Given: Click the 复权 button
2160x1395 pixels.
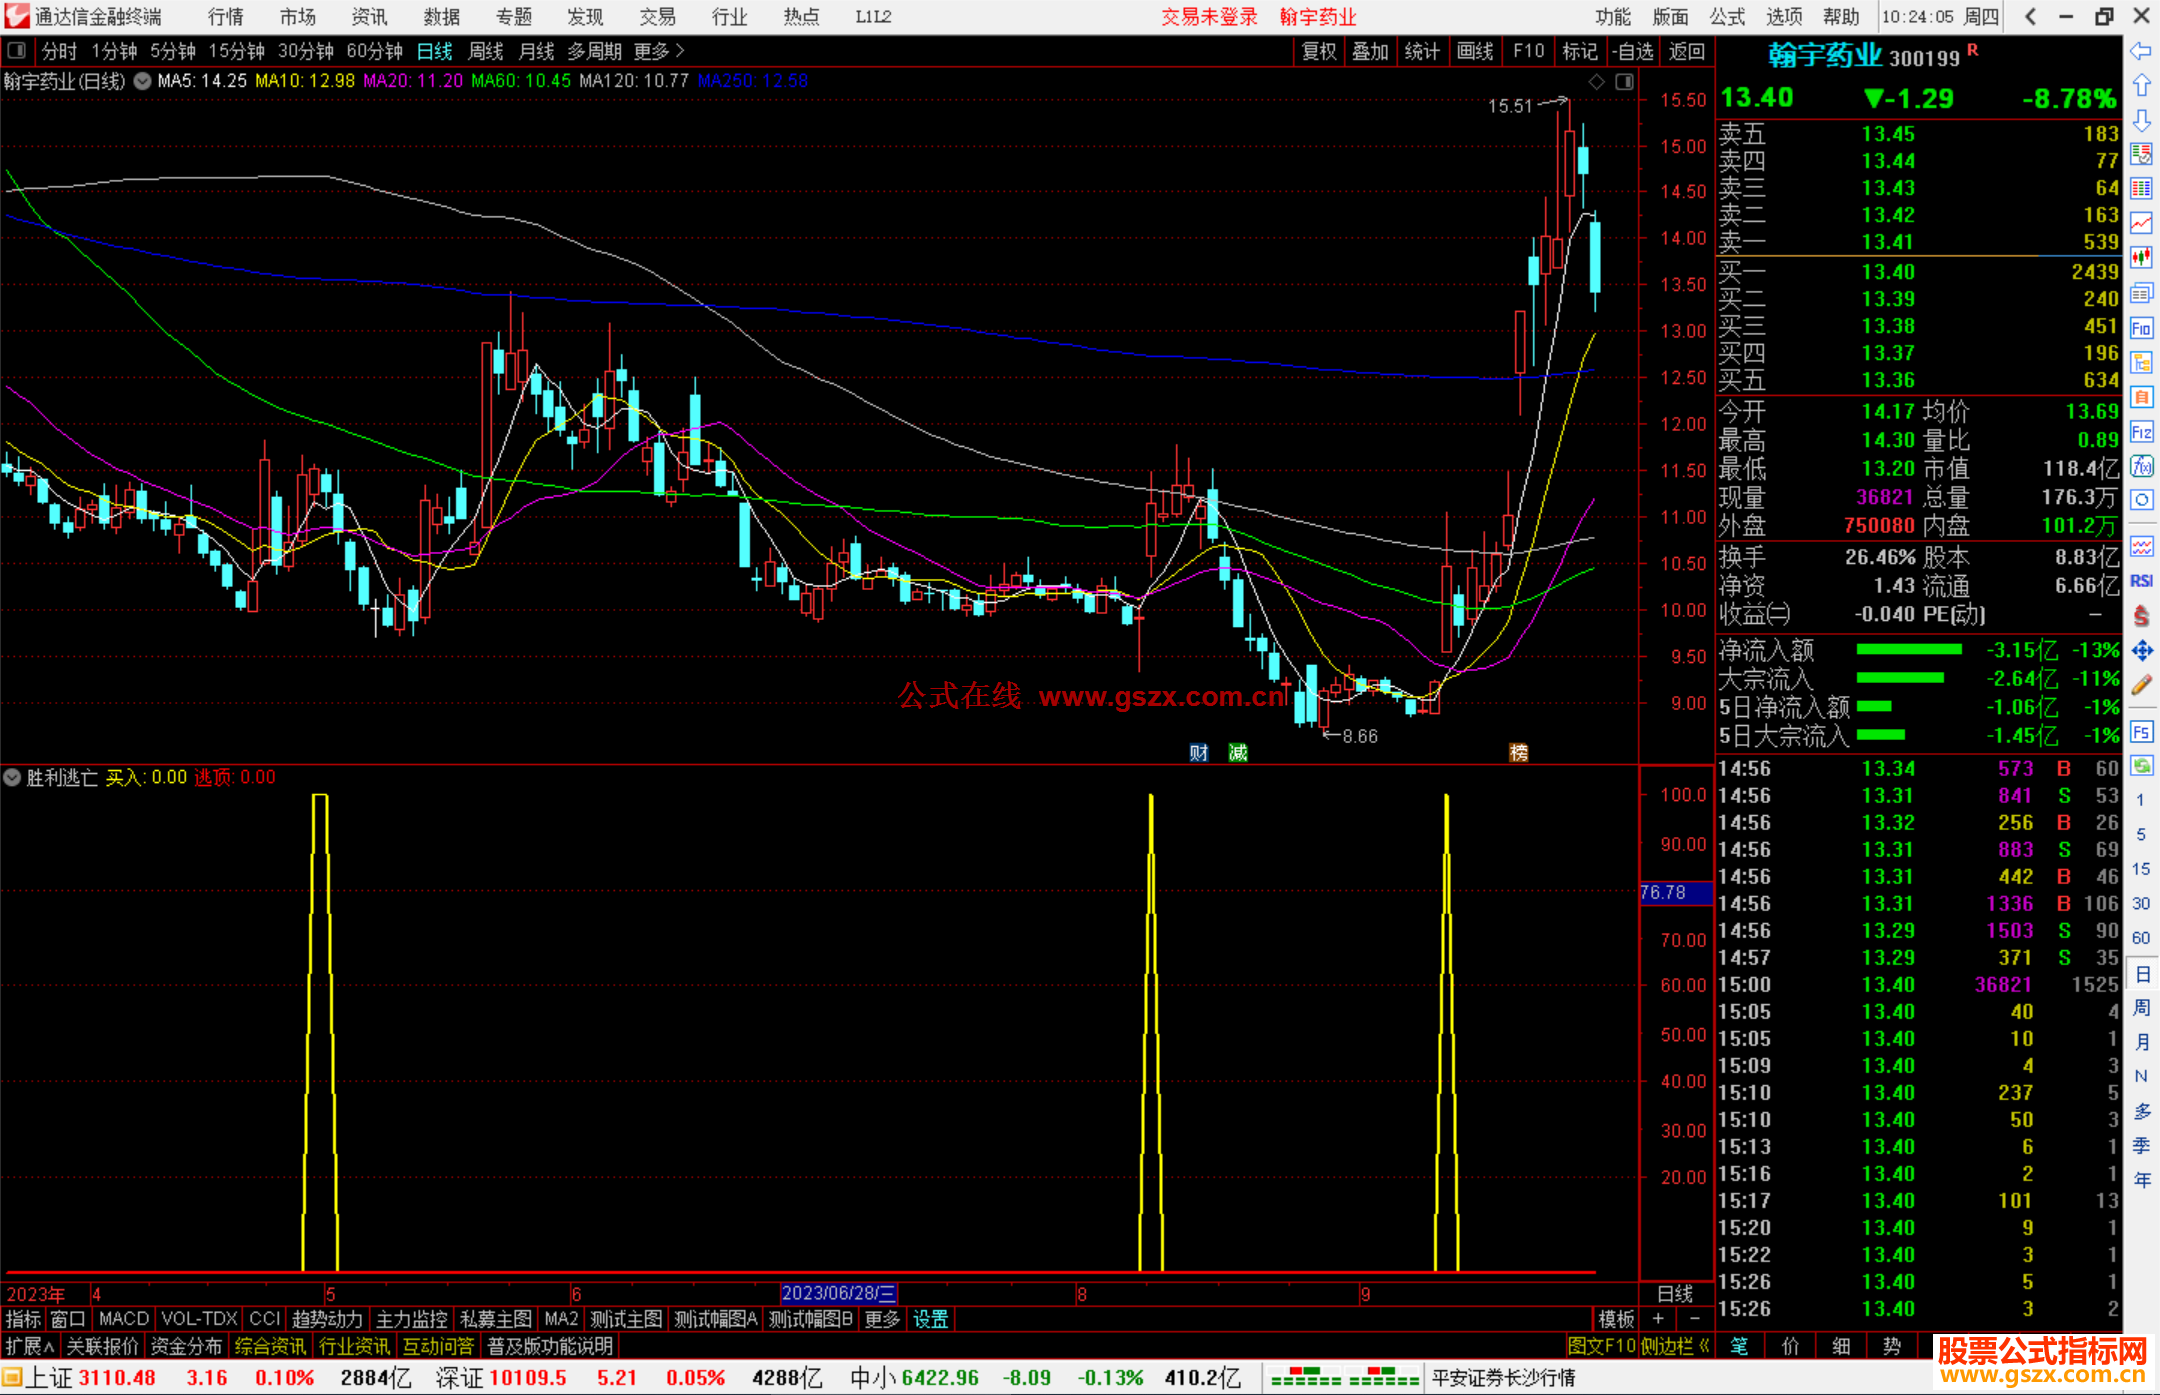Looking at the screenshot, I should [1318, 50].
